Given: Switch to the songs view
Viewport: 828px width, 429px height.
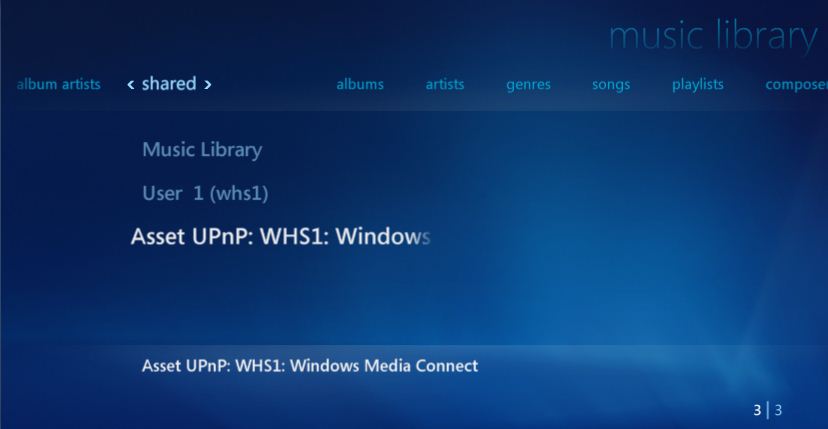Looking at the screenshot, I should pos(611,85).
